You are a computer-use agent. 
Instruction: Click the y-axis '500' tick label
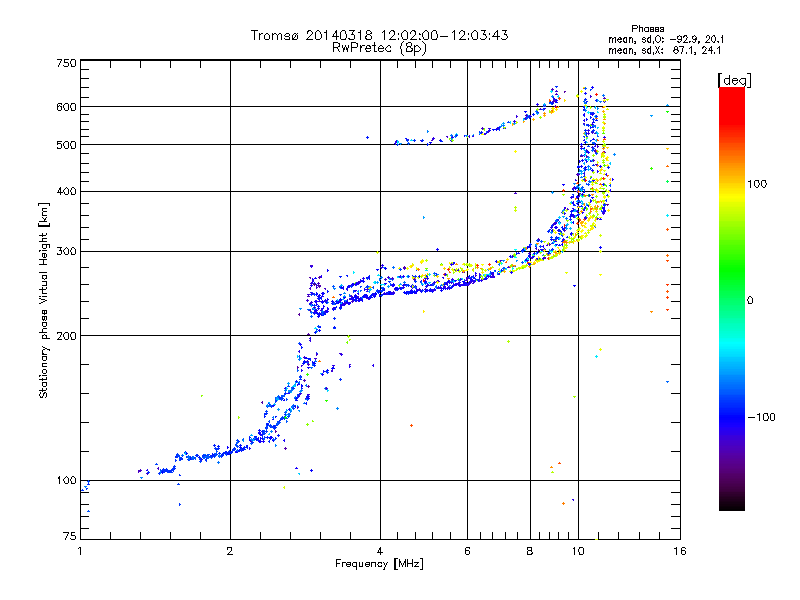66,145
